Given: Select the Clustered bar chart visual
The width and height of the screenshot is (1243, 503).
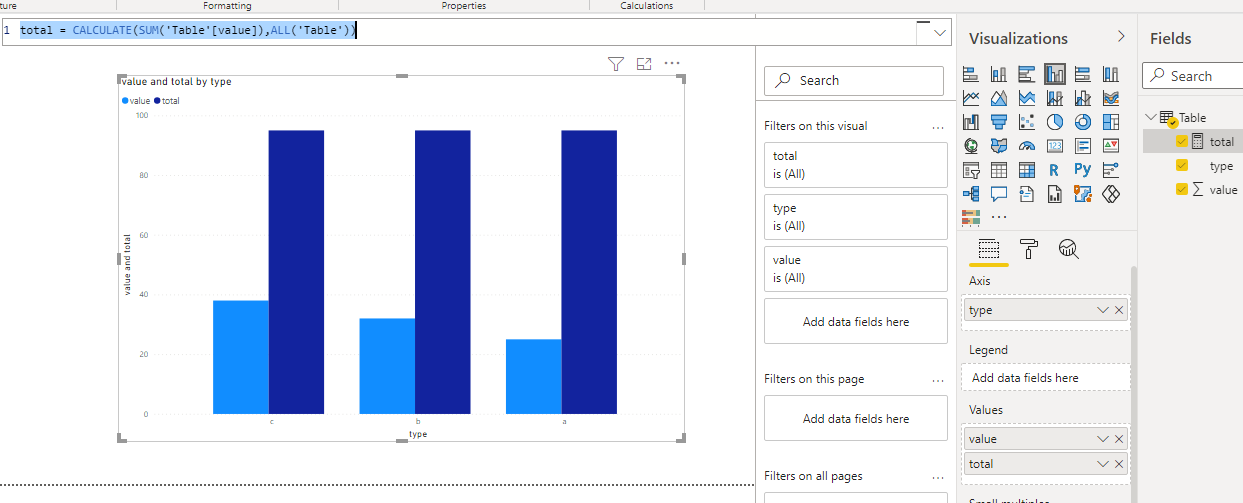Looking at the screenshot, I should pyautogui.click(x=1027, y=74).
